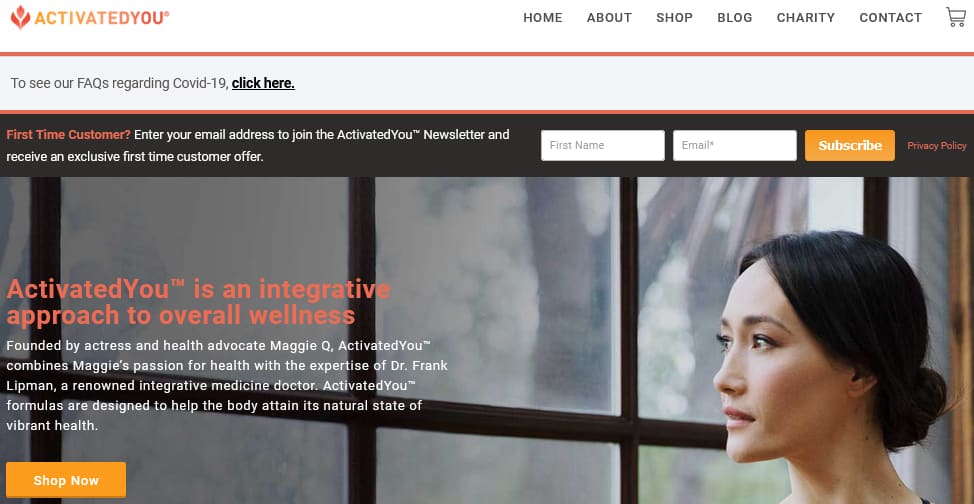This screenshot has height=504, width=974.
Task: Open the CHARITY navigation link
Action: (806, 18)
